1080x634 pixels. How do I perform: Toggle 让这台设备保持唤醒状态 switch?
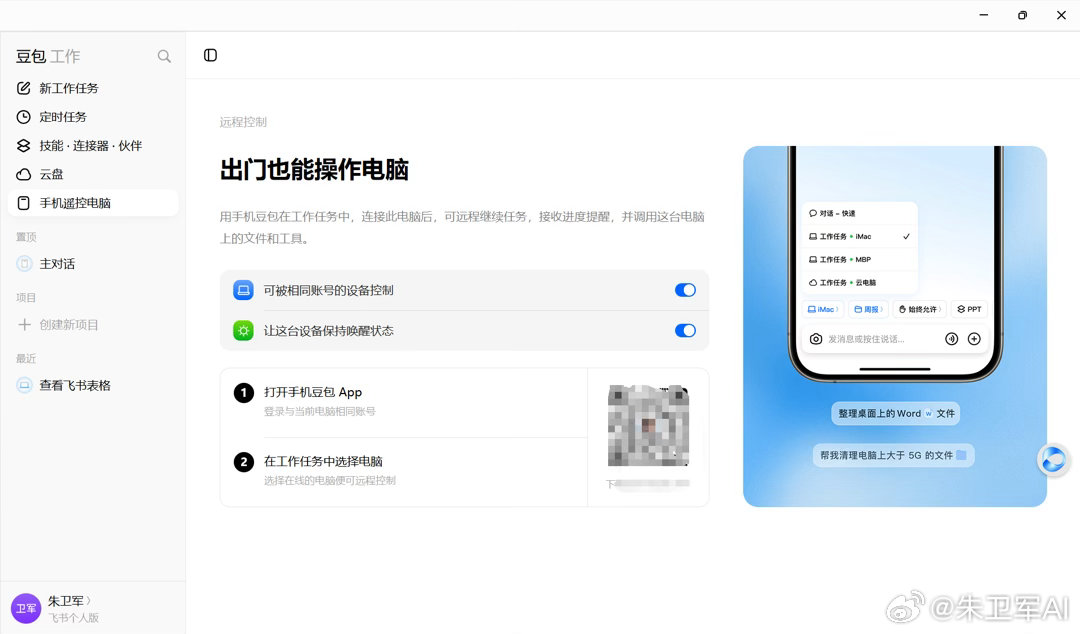685,331
